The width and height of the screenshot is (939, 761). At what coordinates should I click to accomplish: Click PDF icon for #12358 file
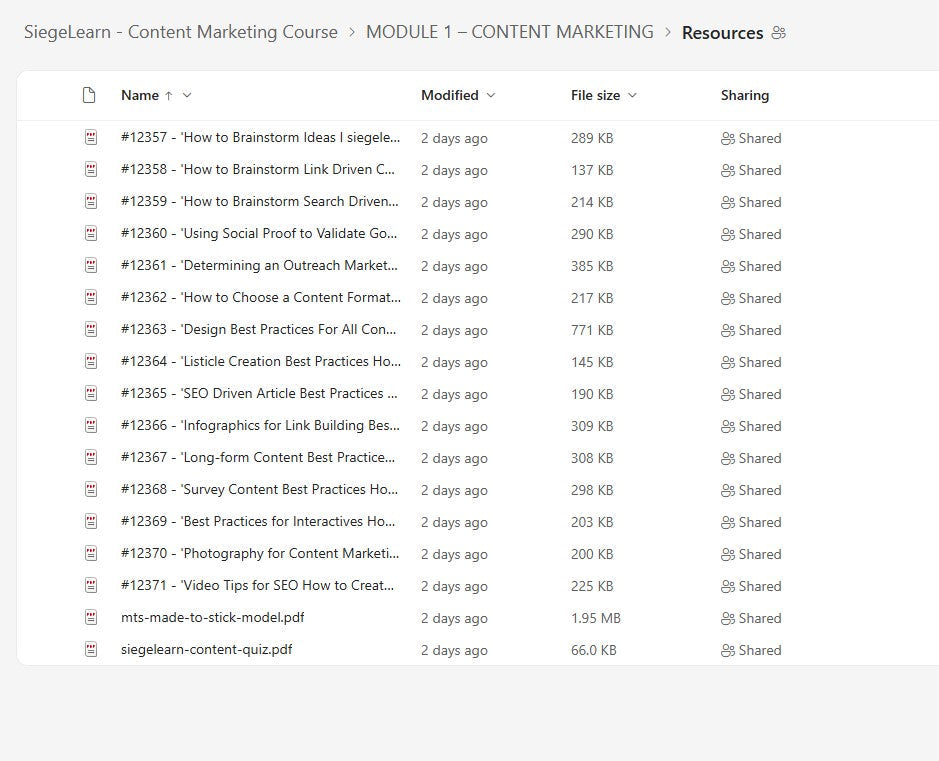click(91, 170)
